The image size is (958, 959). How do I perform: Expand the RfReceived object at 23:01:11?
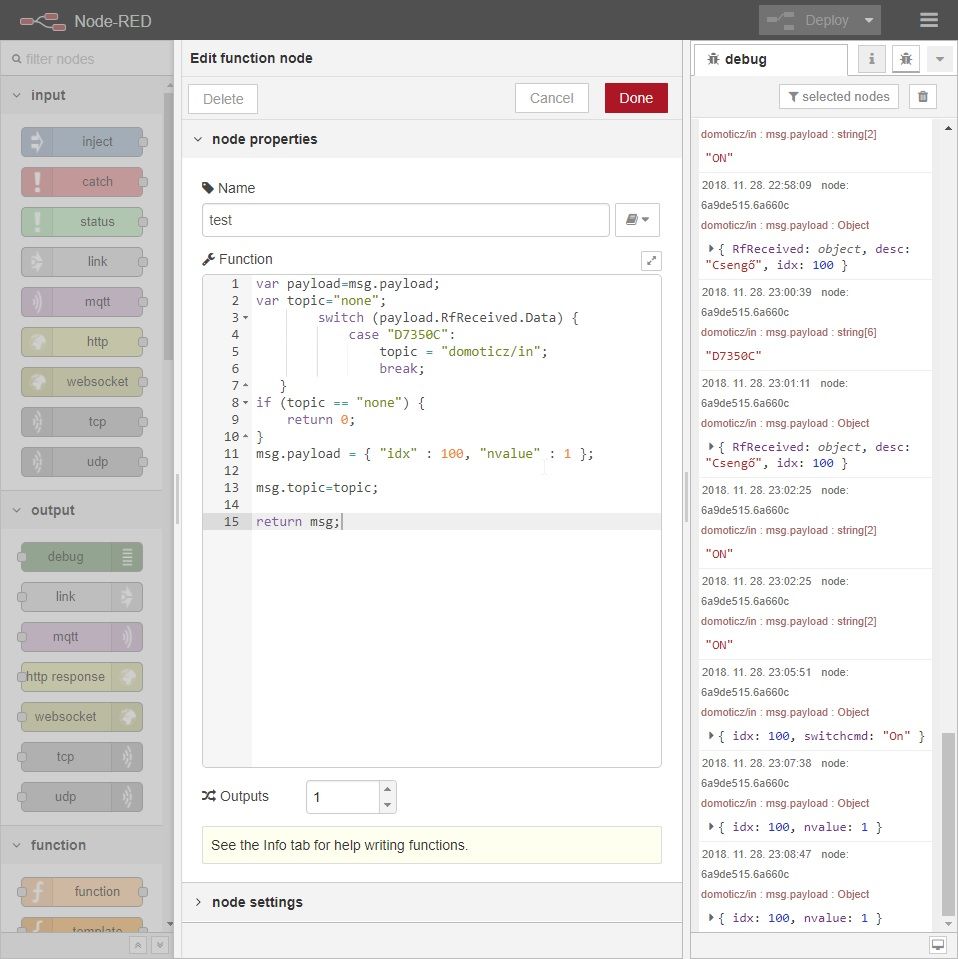coord(711,446)
